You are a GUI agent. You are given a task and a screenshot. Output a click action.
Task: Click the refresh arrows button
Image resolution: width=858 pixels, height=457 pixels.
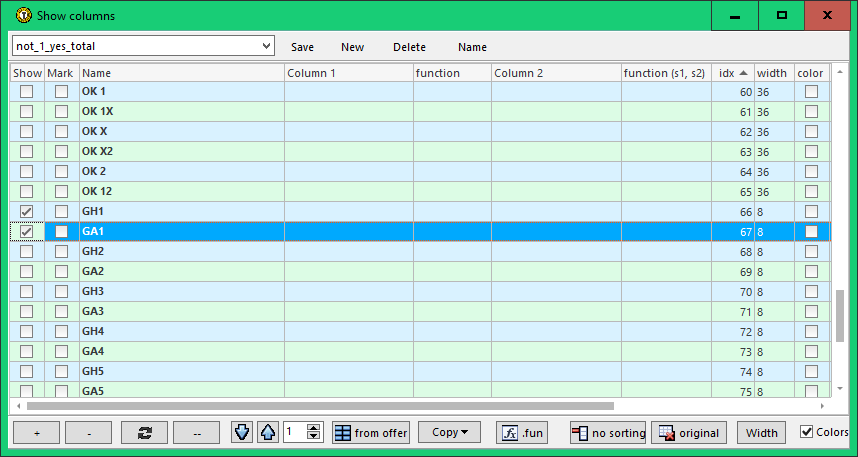(144, 433)
